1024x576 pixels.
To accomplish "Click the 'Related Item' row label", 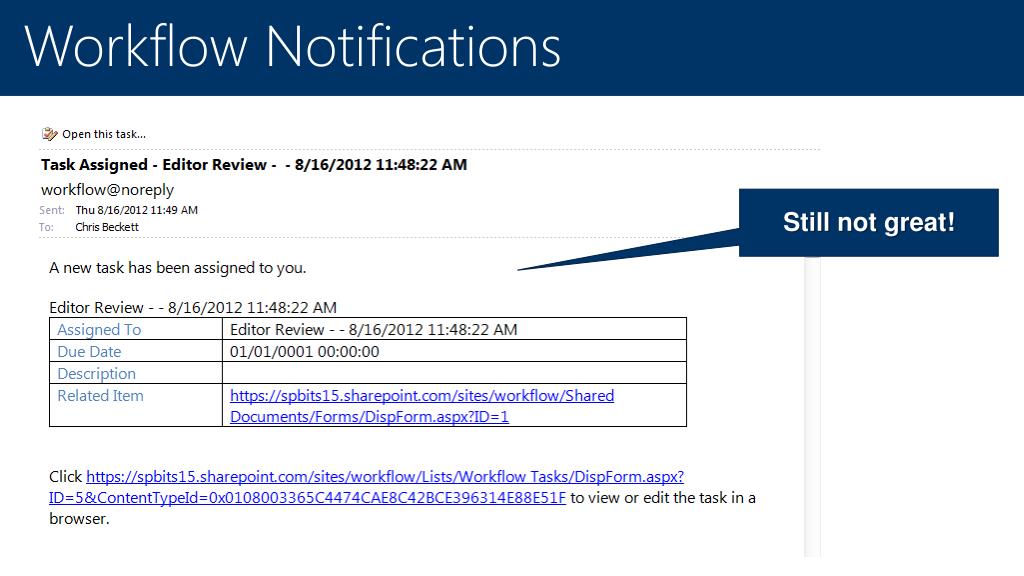I will pyautogui.click(x=101, y=396).
